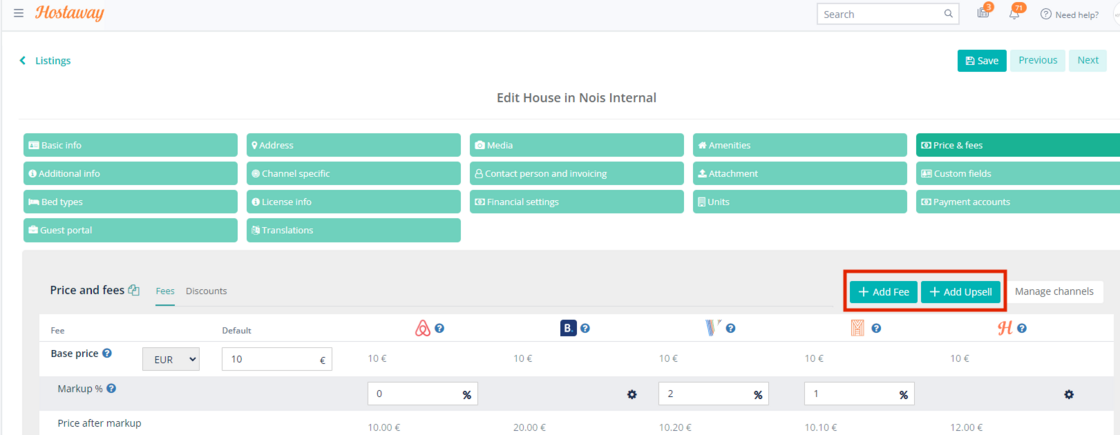Screen dimensions: 1120x435
Task: Open the Channel specific section
Action: [x=354, y=174]
